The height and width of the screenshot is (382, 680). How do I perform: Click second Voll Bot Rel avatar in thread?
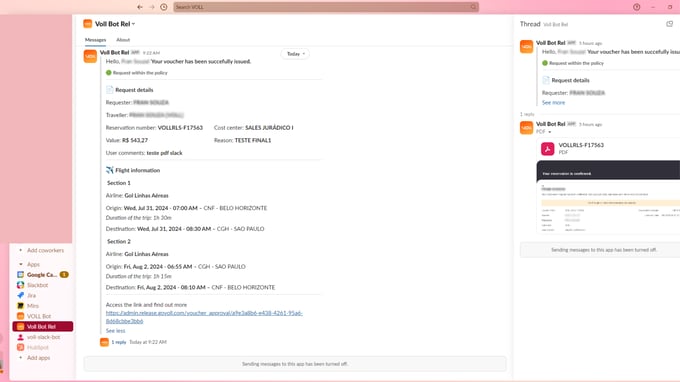tap(526, 128)
